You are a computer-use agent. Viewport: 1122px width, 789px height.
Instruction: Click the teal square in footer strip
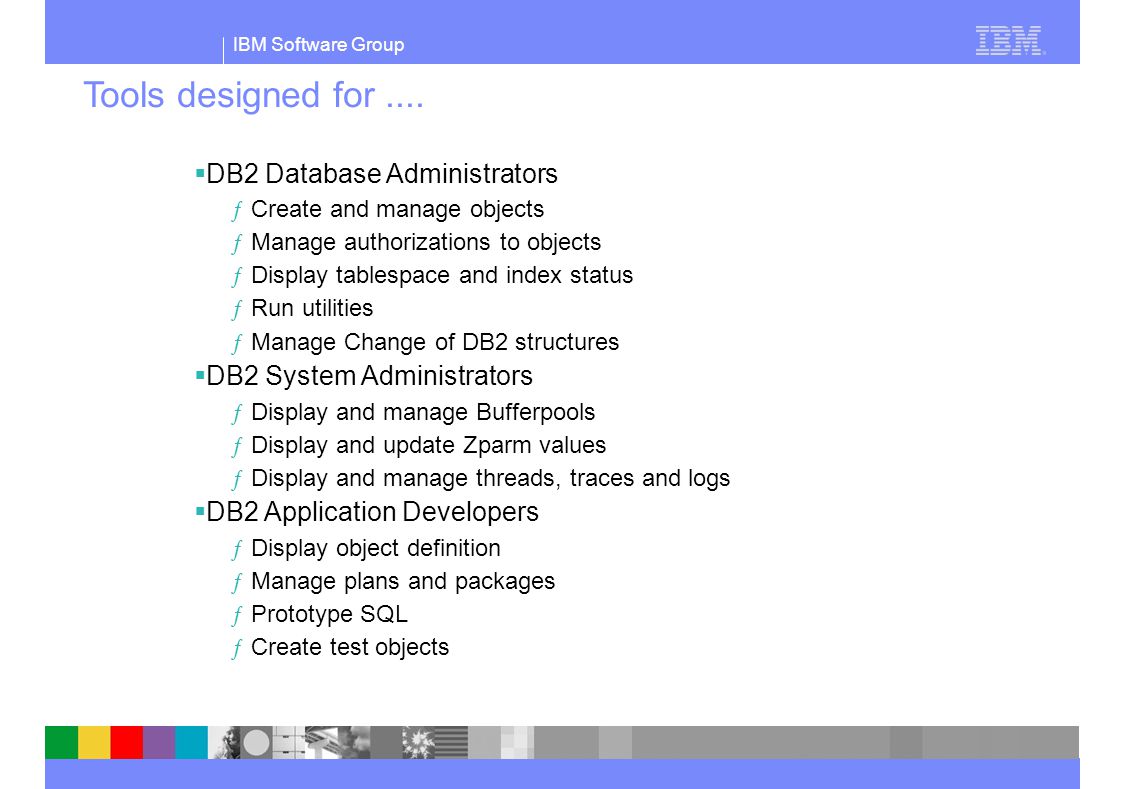[191, 743]
